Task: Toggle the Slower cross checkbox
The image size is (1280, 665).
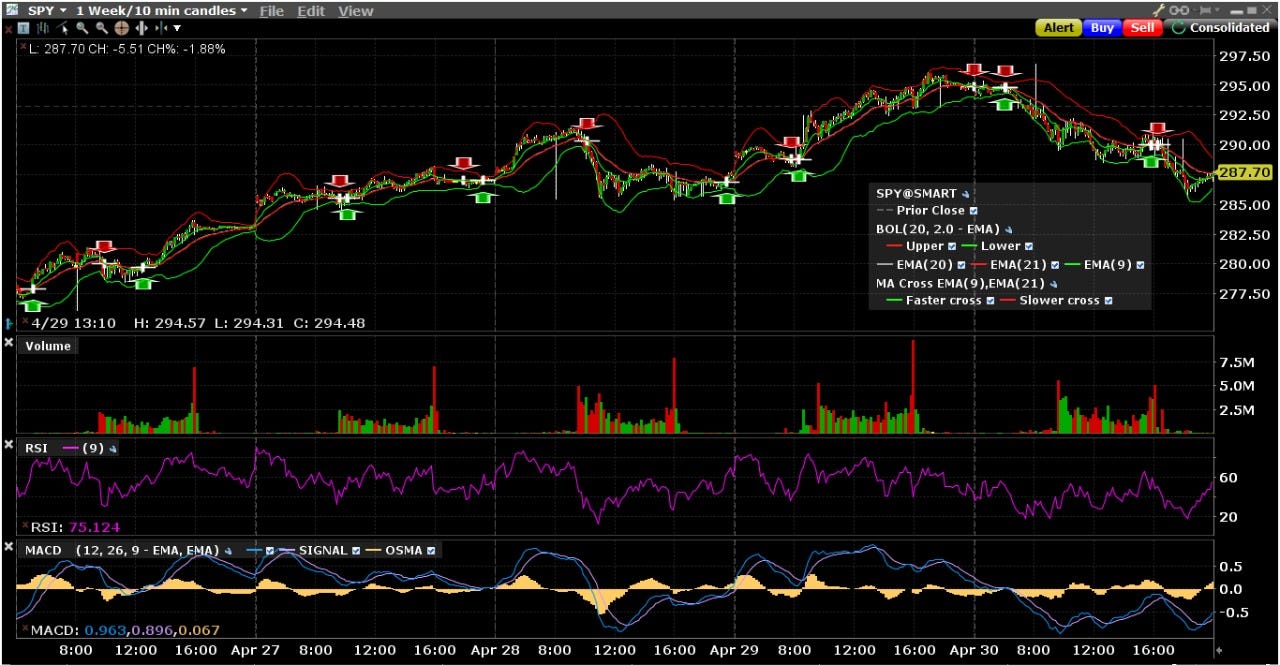Action: point(1108,301)
